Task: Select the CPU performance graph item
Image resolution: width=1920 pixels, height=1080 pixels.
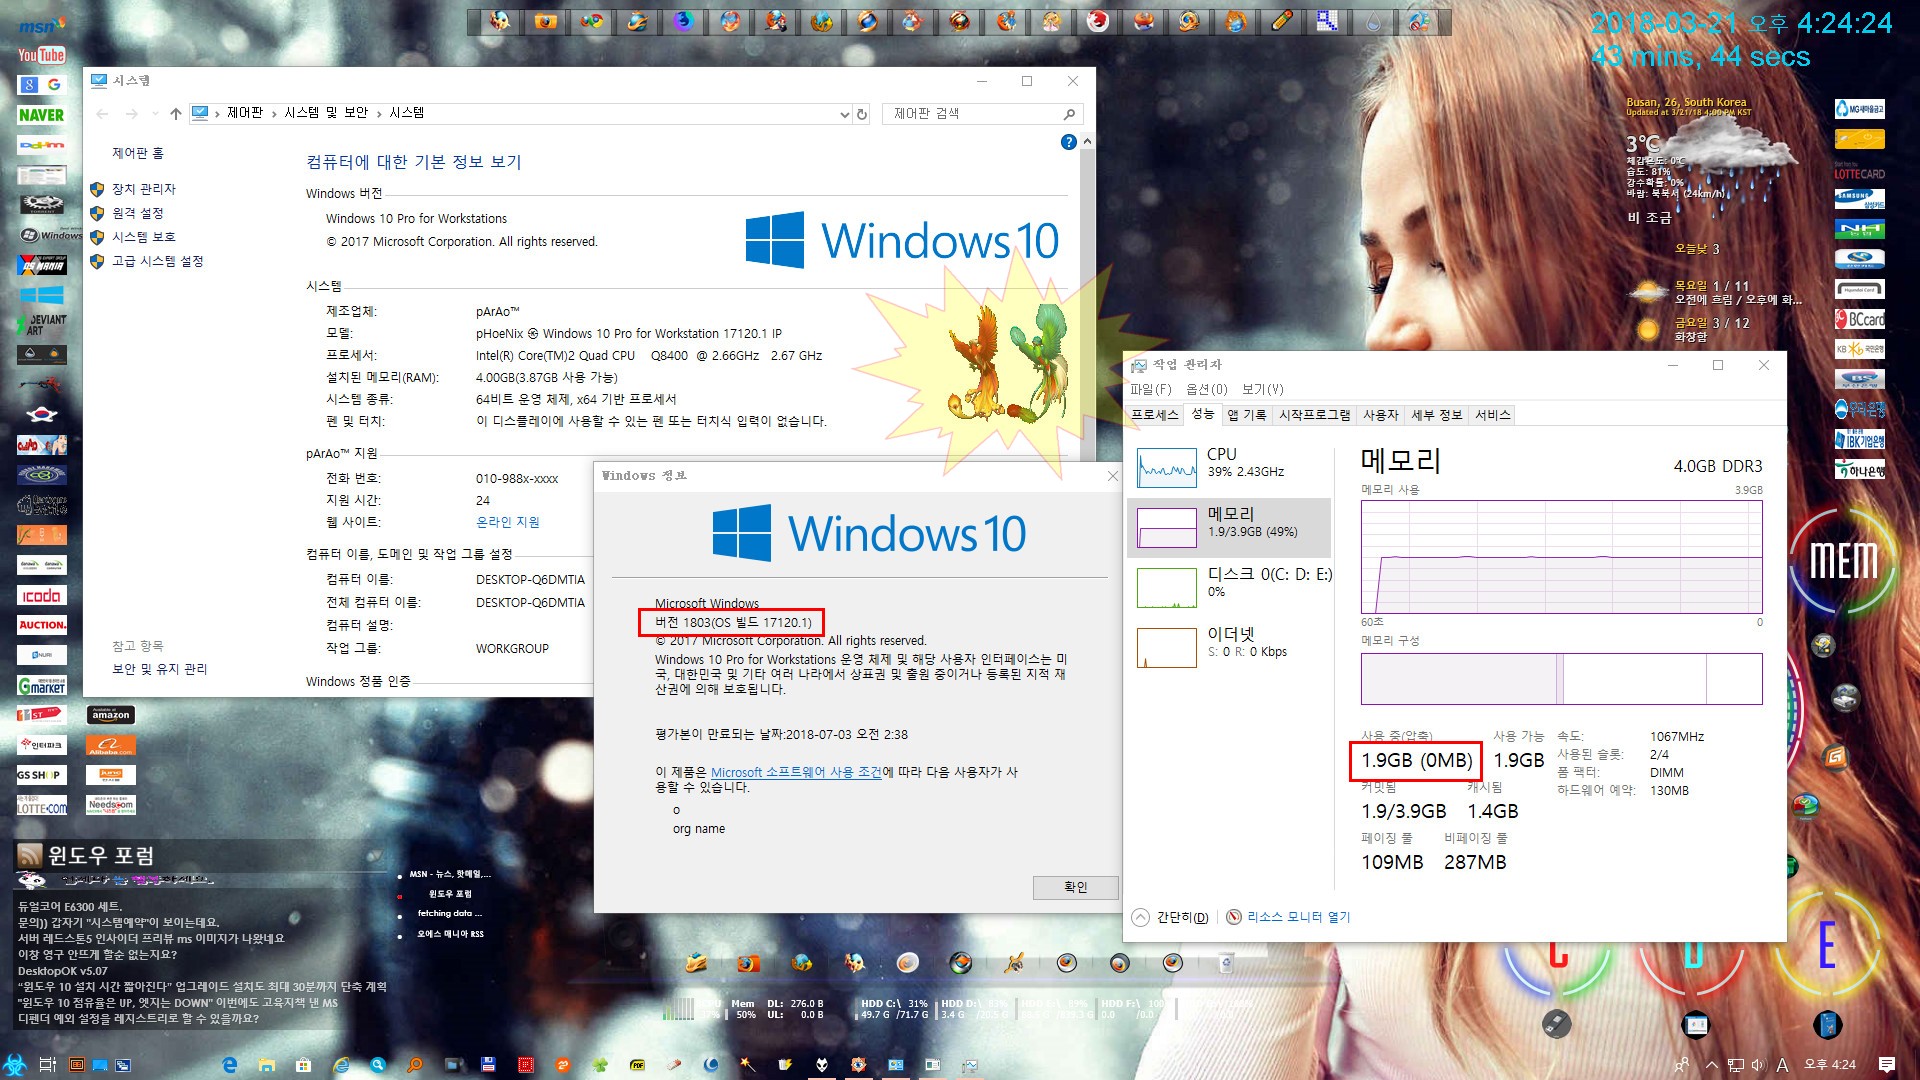Action: click(1230, 467)
